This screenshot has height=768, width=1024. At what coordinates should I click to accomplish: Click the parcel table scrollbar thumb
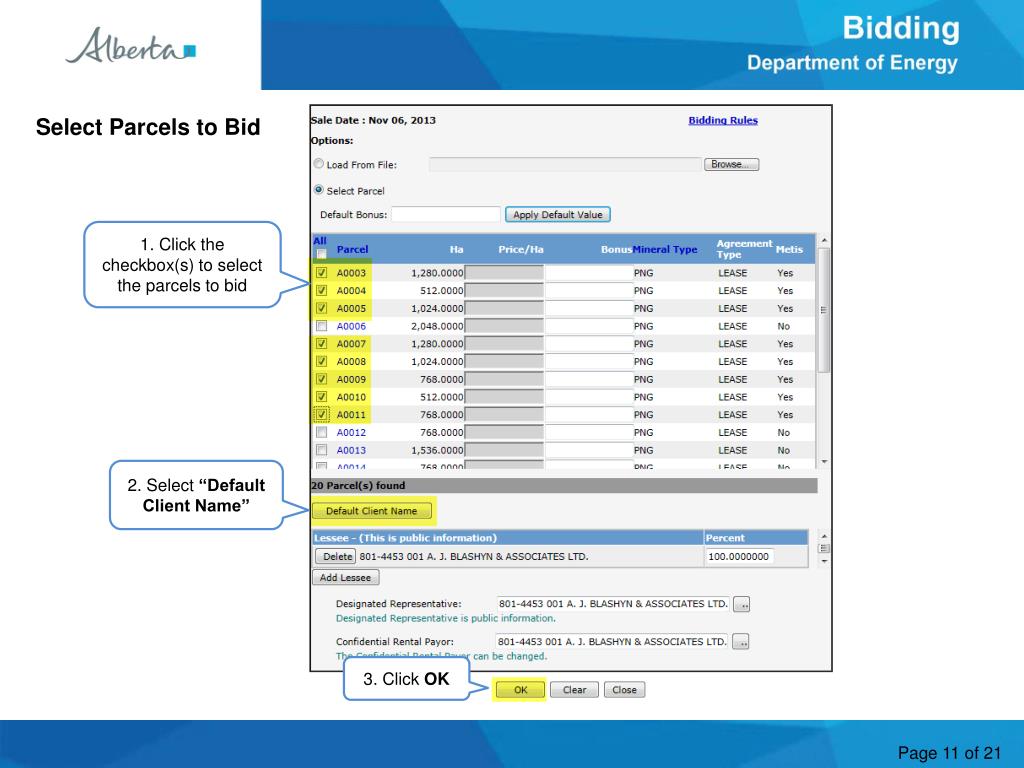click(x=824, y=310)
